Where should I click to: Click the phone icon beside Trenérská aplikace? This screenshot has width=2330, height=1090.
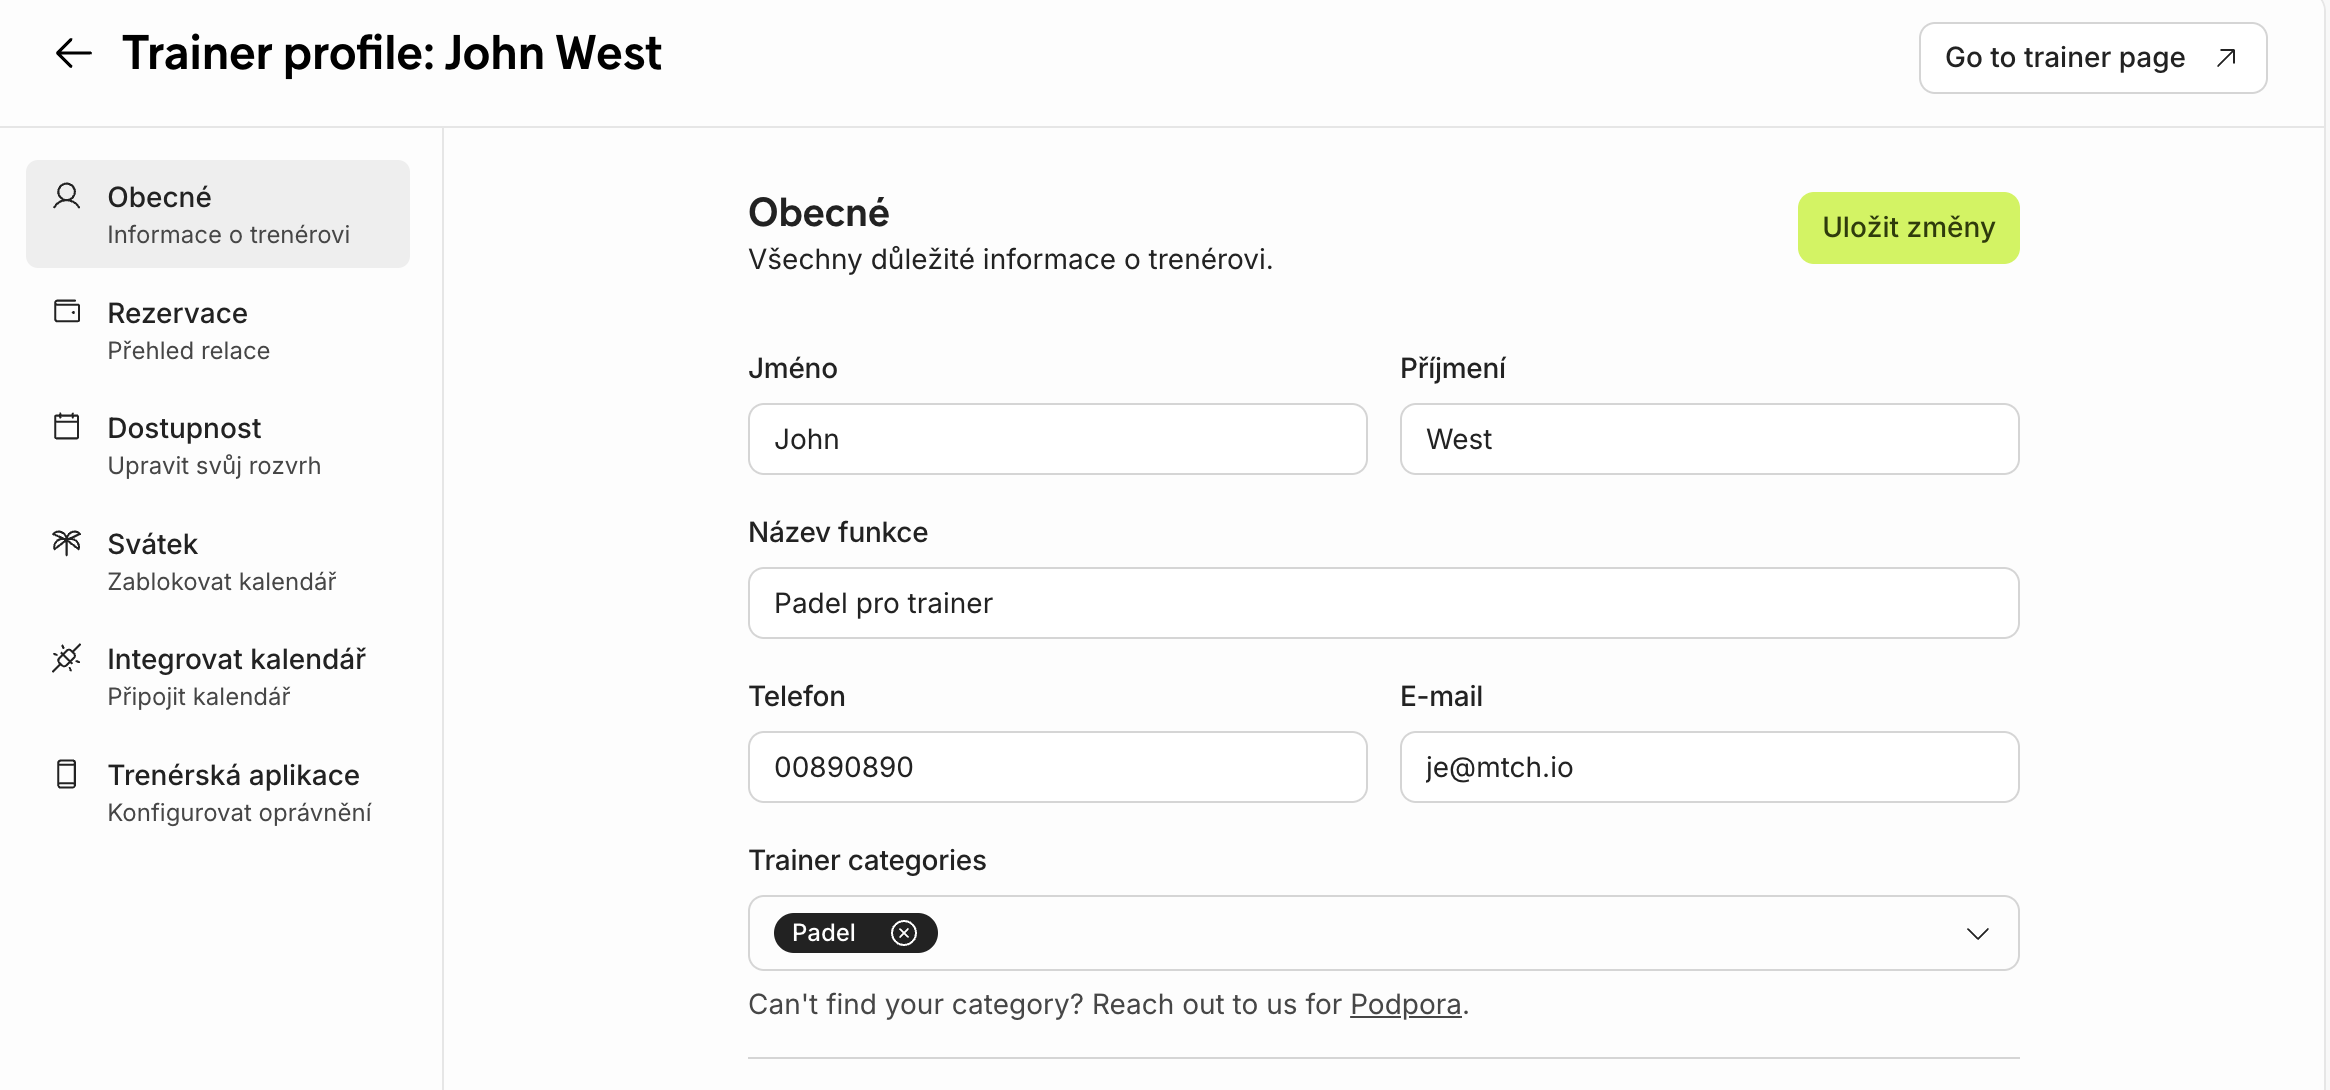(x=67, y=774)
